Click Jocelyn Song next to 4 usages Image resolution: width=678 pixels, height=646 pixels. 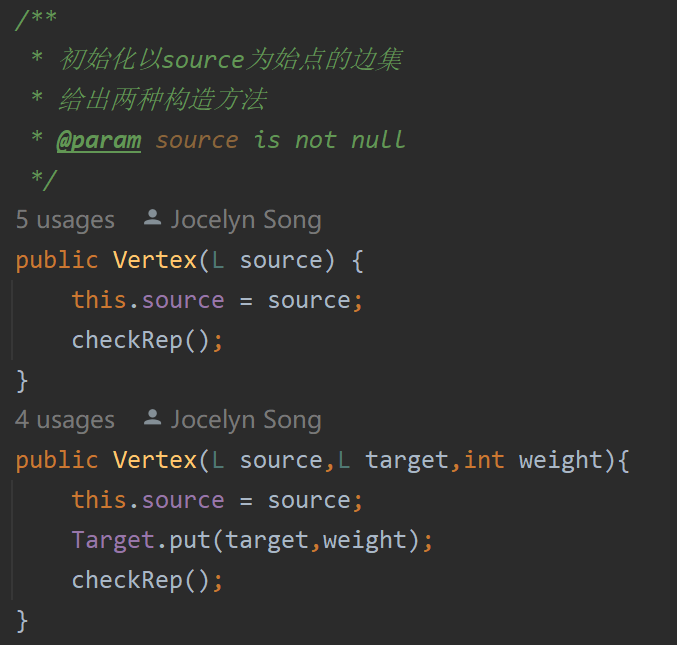click(246, 420)
